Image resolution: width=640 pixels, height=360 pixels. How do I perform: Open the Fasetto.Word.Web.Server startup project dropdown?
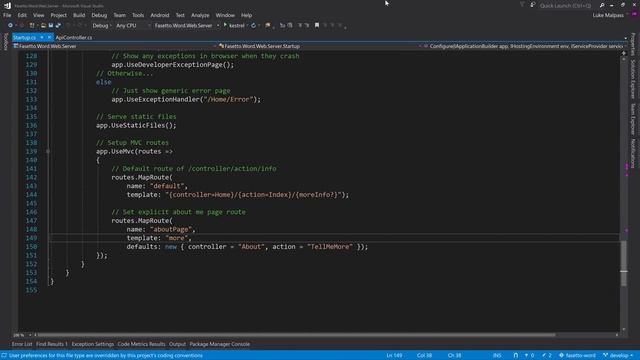pos(187,25)
